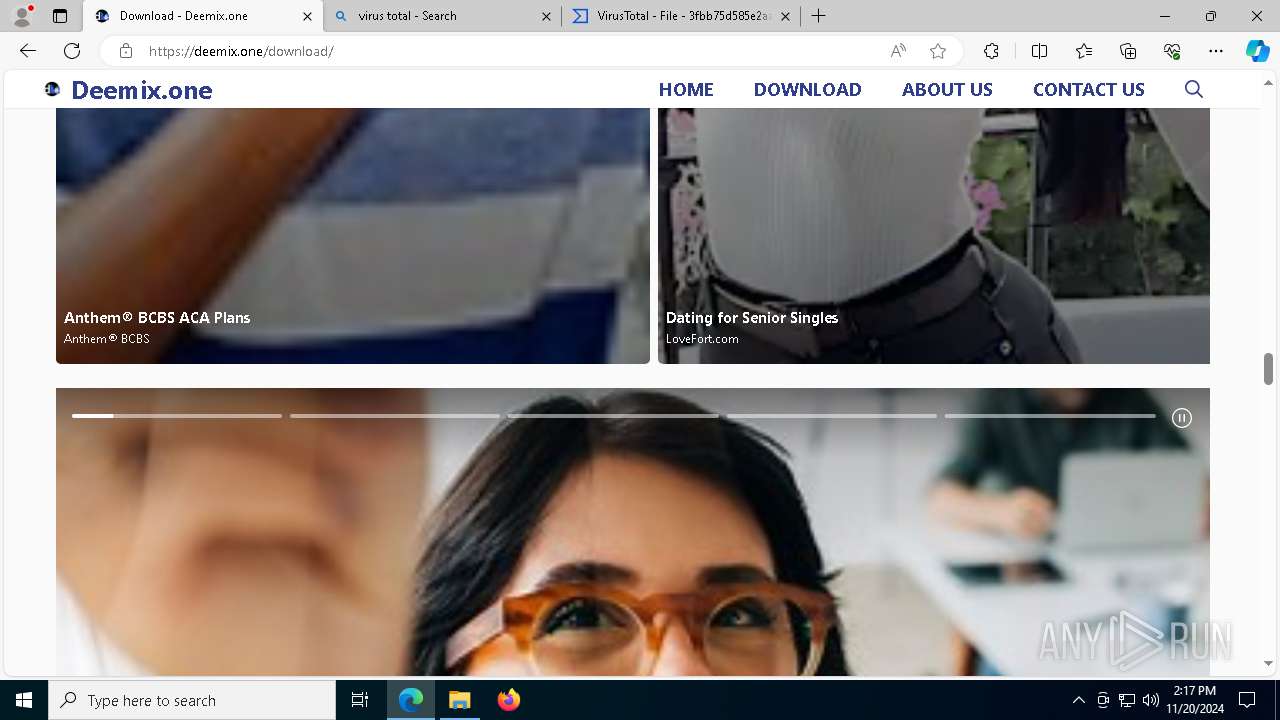
Task: Jump to second carousel slide indicator
Action: coord(395,416)
